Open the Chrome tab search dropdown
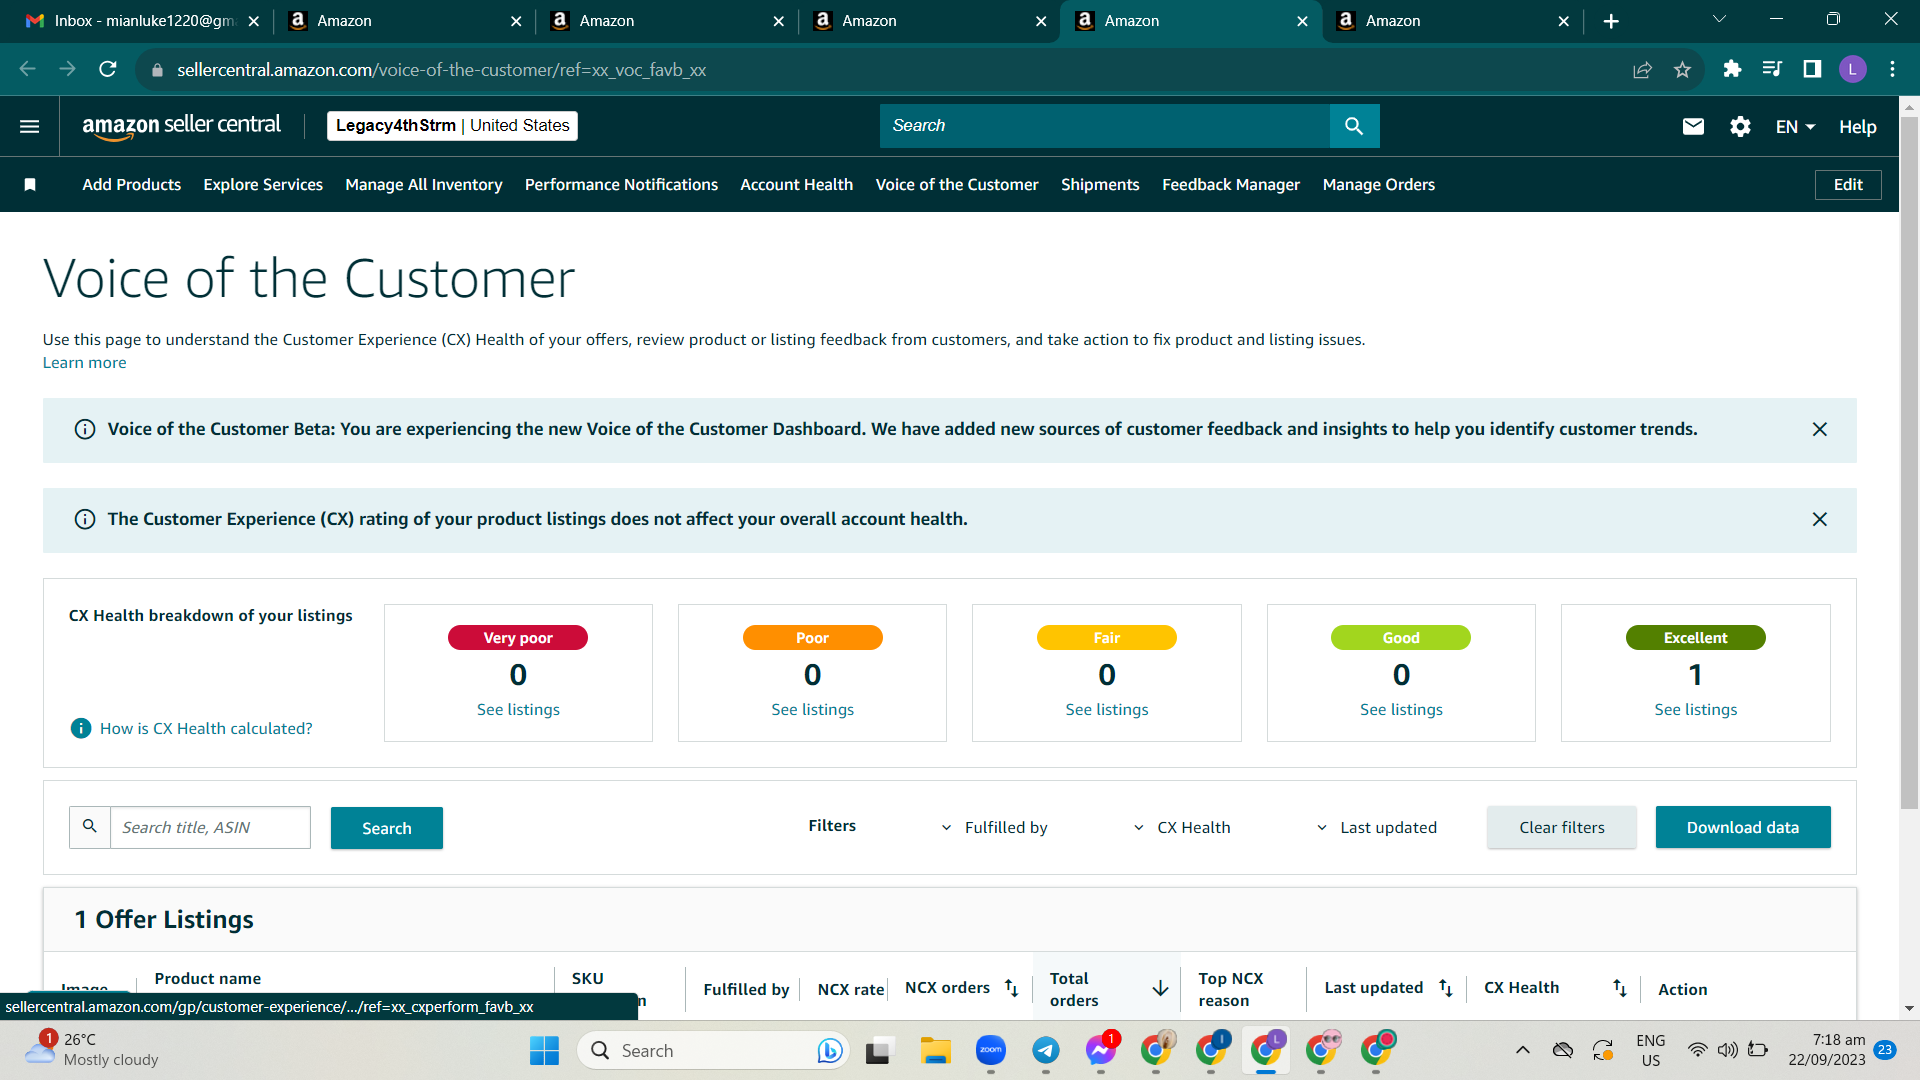Viewport: 1920px width, 1080px height. [1719, 19]
